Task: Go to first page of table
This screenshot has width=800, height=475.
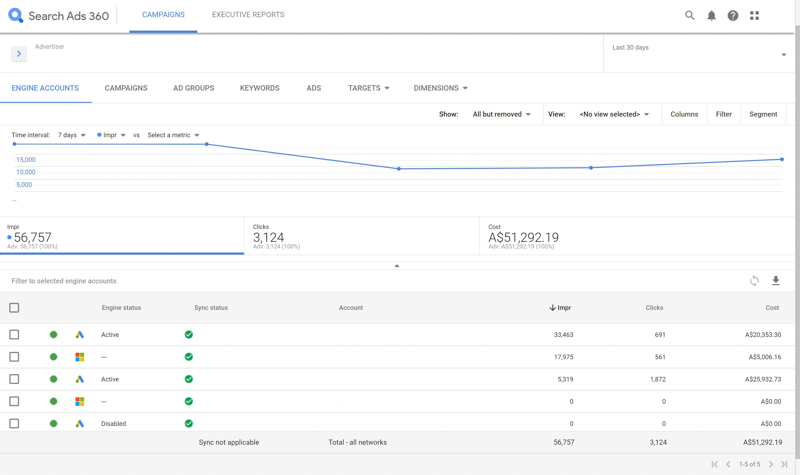Action: [714, 464]
